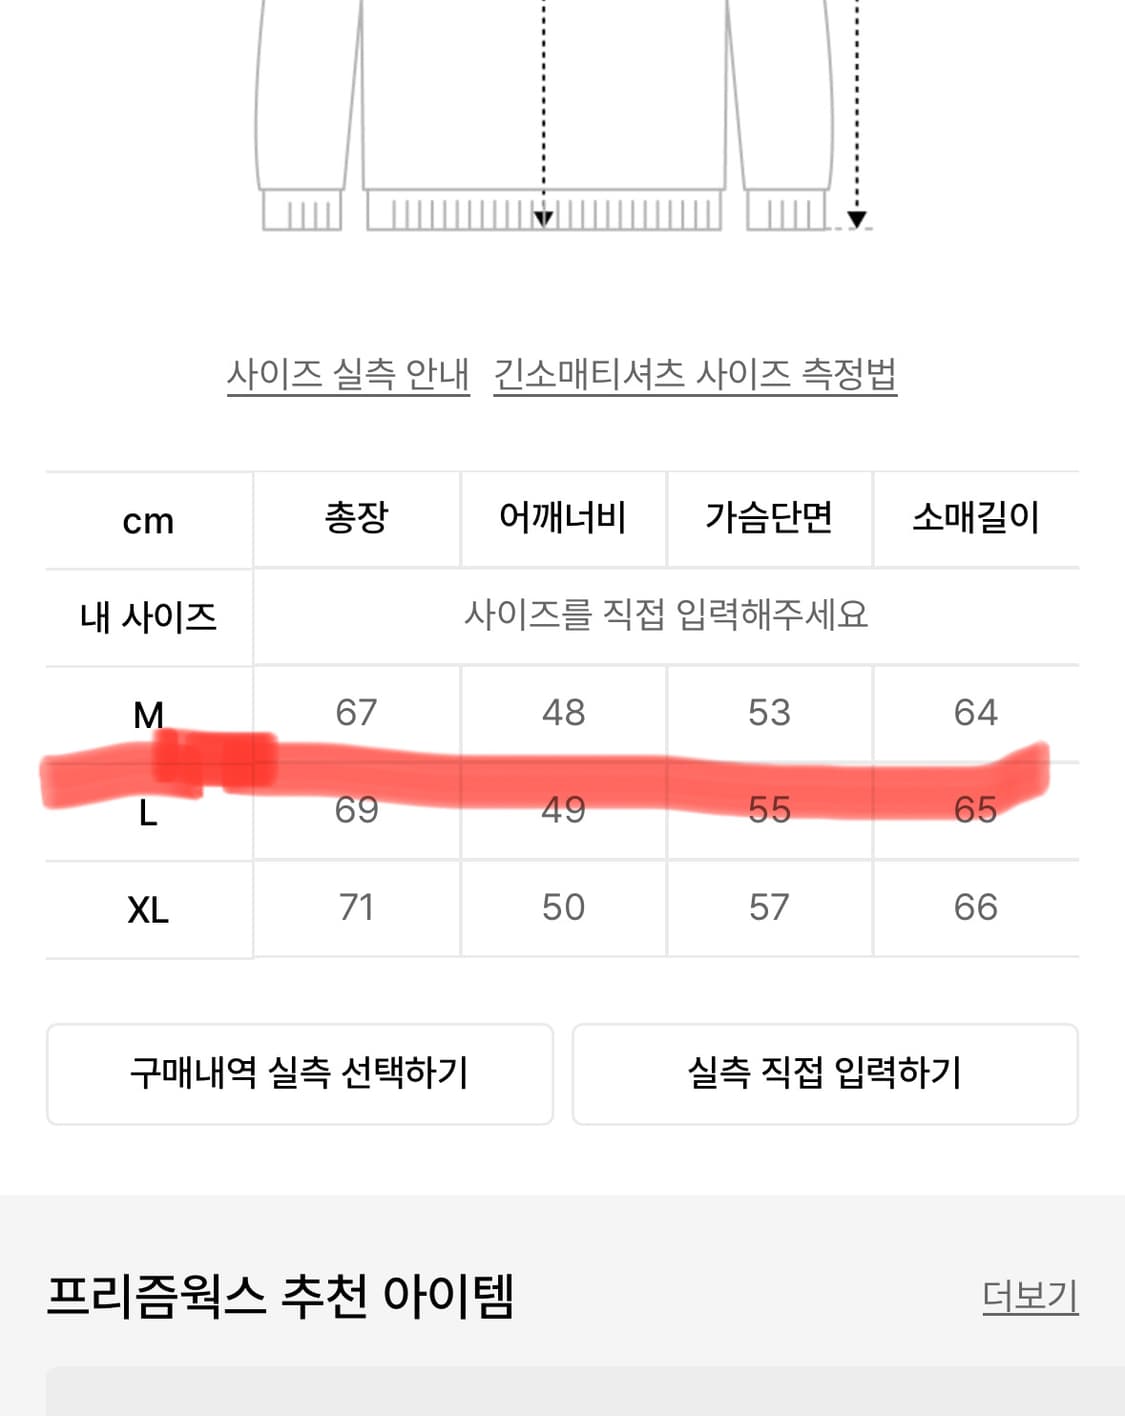
Task: Click the cm header cell
Action: 148,518
